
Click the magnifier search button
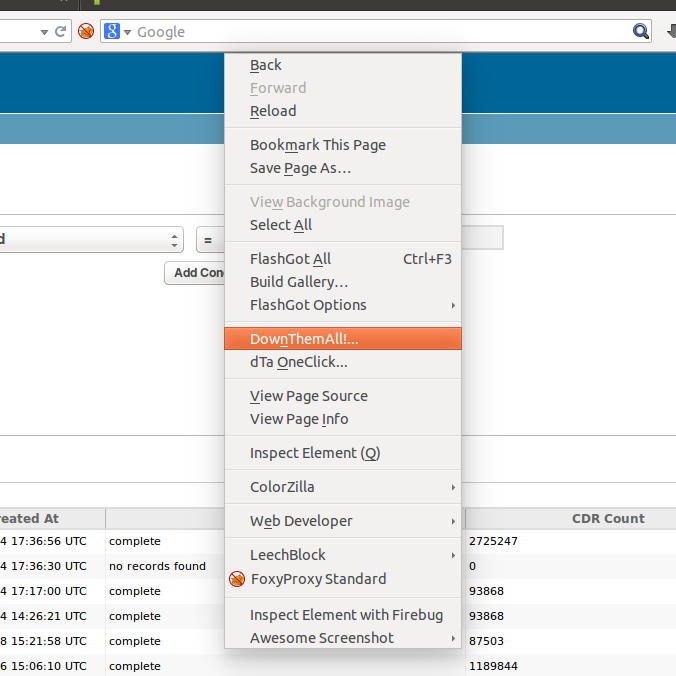tap(641, 31)
